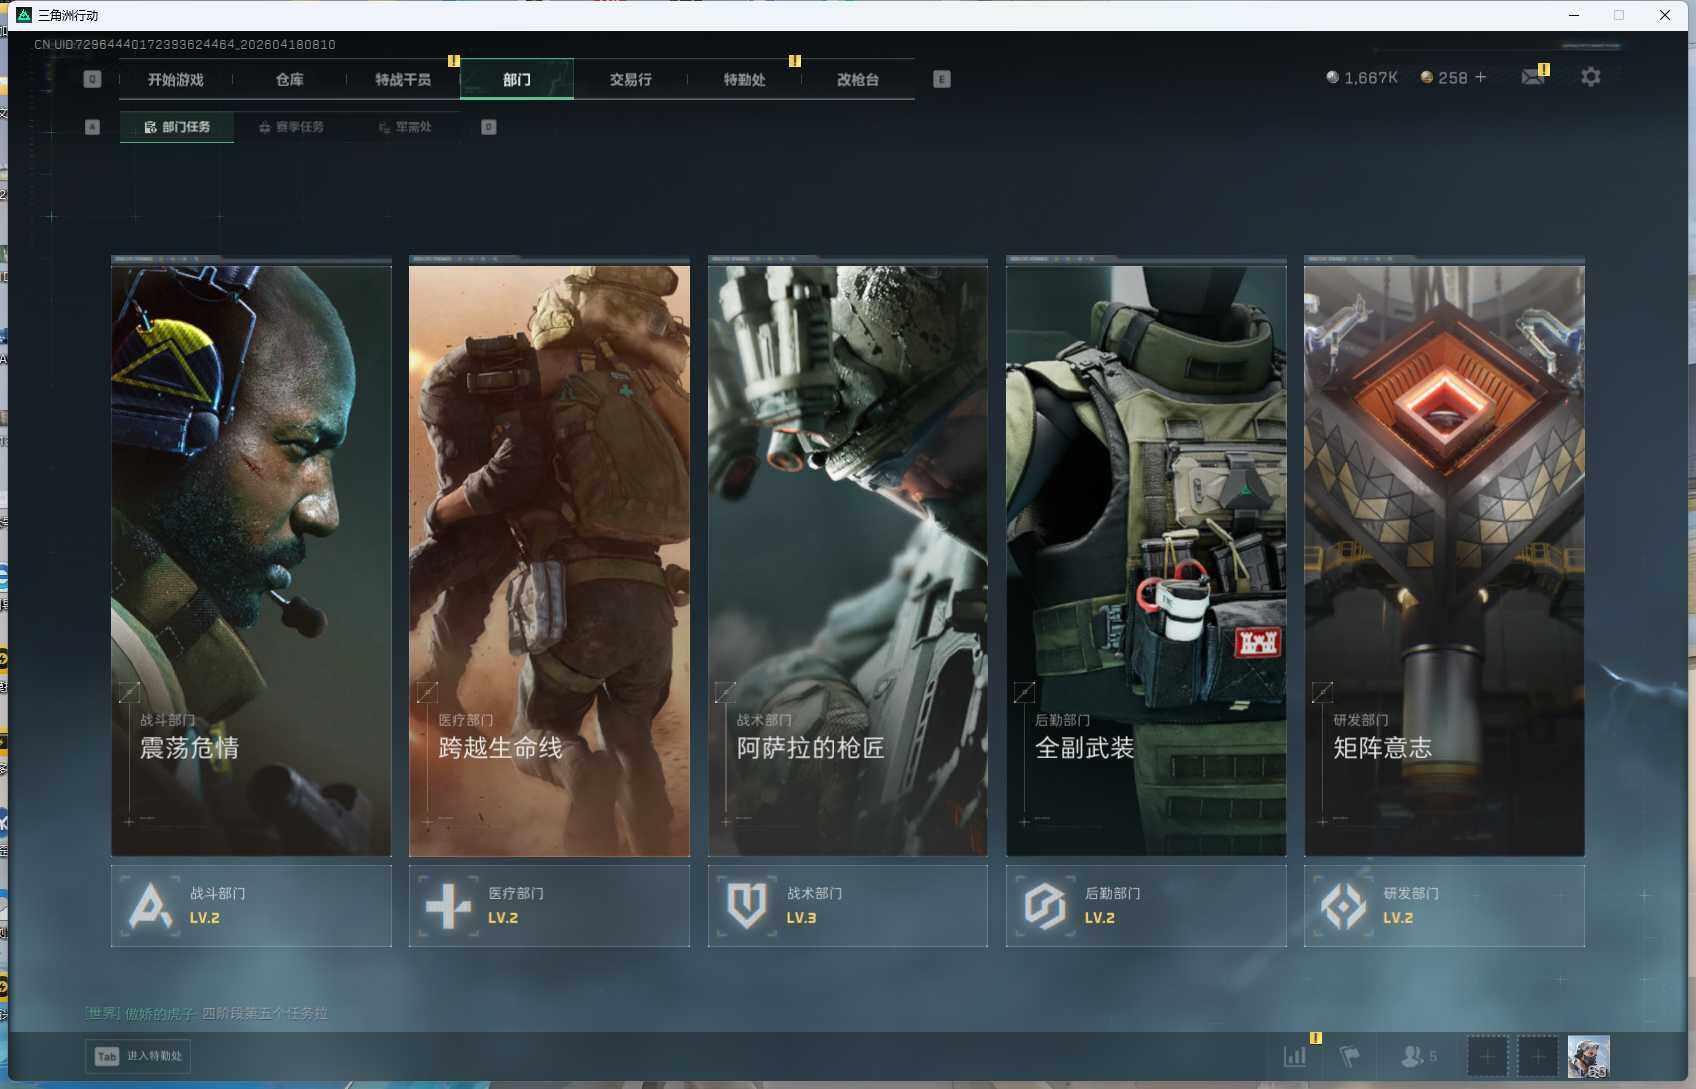Click the flag icon in bottom bar
Image resolution: width=1696 pixels, height=1089 pixels.
pos(1350,1056)
